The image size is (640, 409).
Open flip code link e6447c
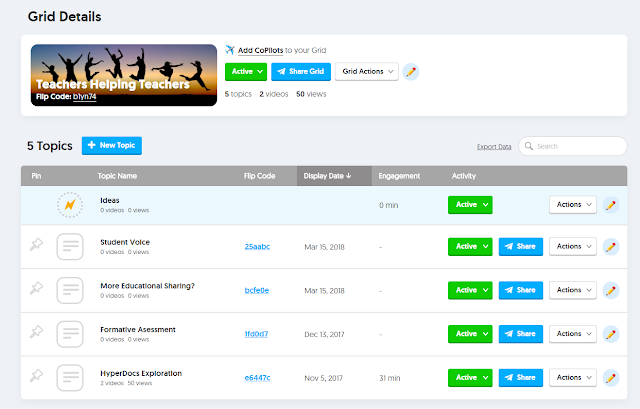pyautogui.click(x=257, y=378)
